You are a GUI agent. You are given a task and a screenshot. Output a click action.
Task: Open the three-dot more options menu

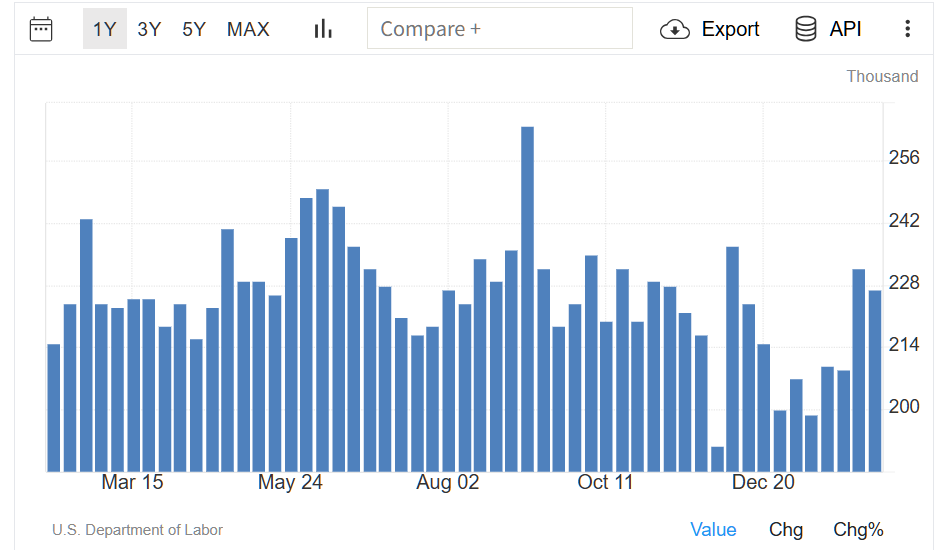[907, 29]
